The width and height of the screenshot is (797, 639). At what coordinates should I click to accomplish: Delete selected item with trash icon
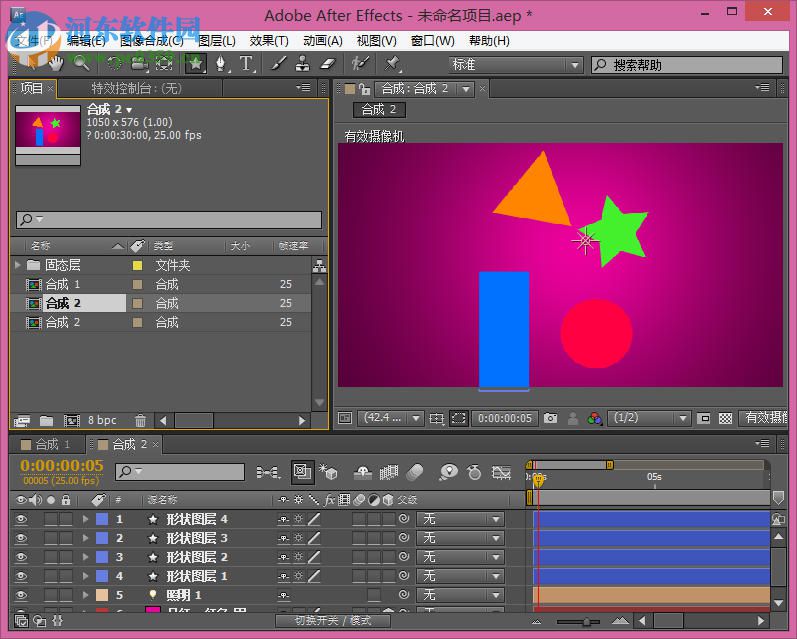click(x=140, y=421)
